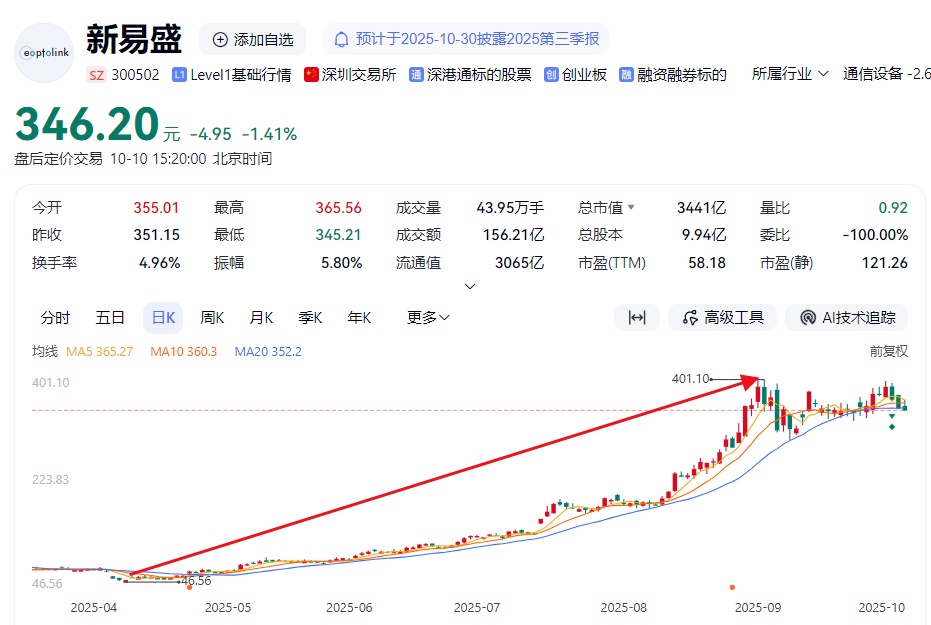Screen dimensions: 931x625
Task: Click the 均线 moving average label
Action: (x=45, y=351)
